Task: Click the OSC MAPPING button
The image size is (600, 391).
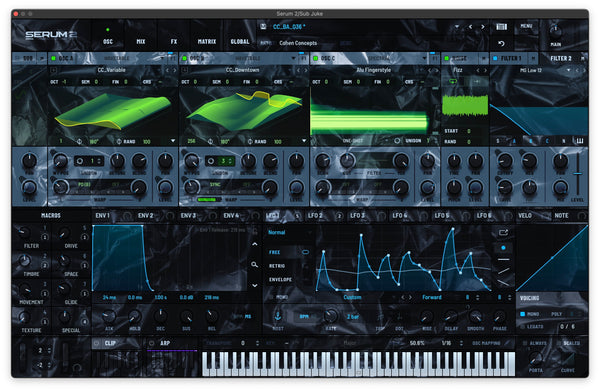Action: click(486, 343)
